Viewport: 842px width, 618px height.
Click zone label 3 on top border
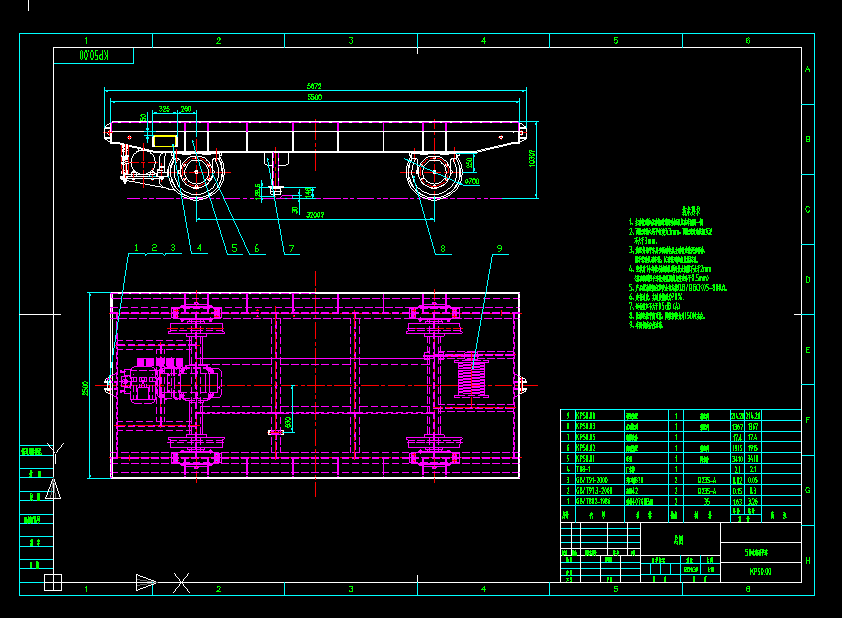[x=351, y=38]
